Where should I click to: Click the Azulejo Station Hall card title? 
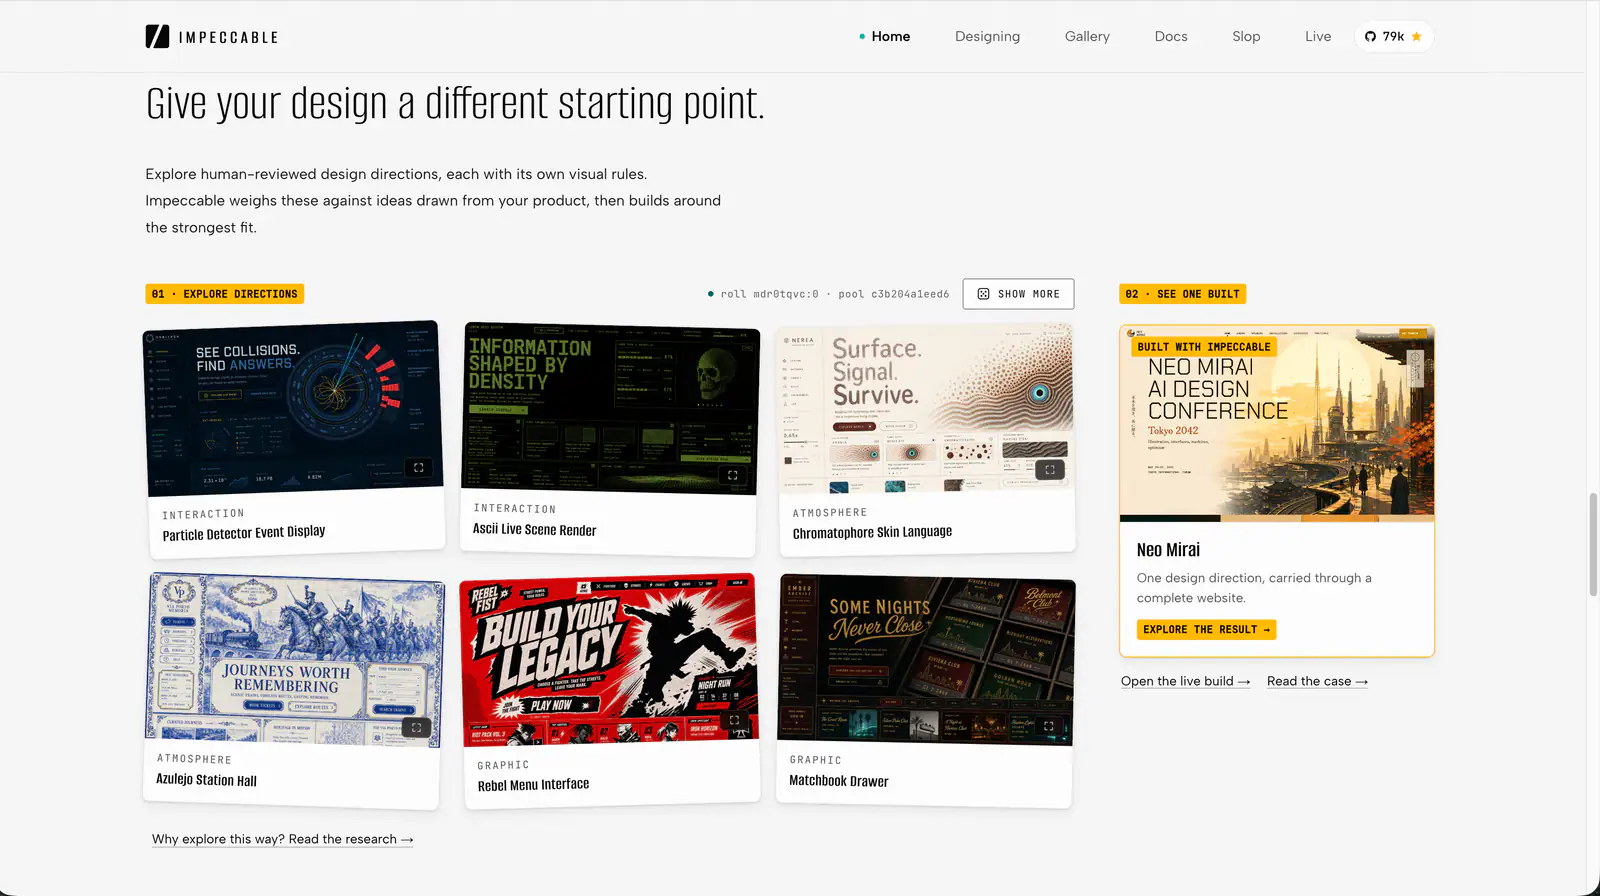pos(206,780)
